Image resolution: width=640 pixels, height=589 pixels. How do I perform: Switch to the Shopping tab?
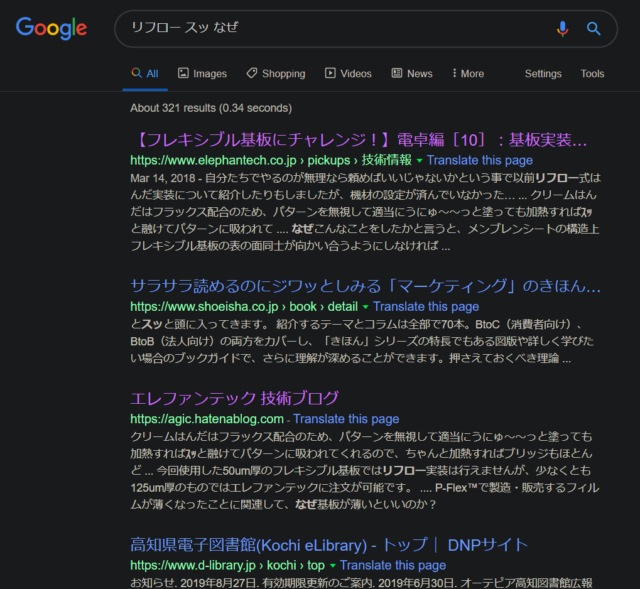coord(276,73)
